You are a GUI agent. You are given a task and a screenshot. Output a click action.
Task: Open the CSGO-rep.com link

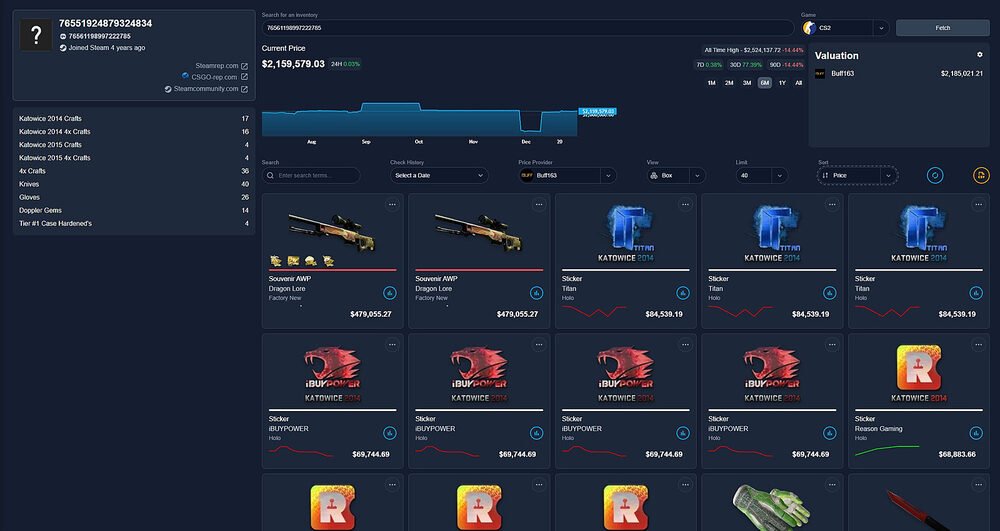[x=214, y=77]
